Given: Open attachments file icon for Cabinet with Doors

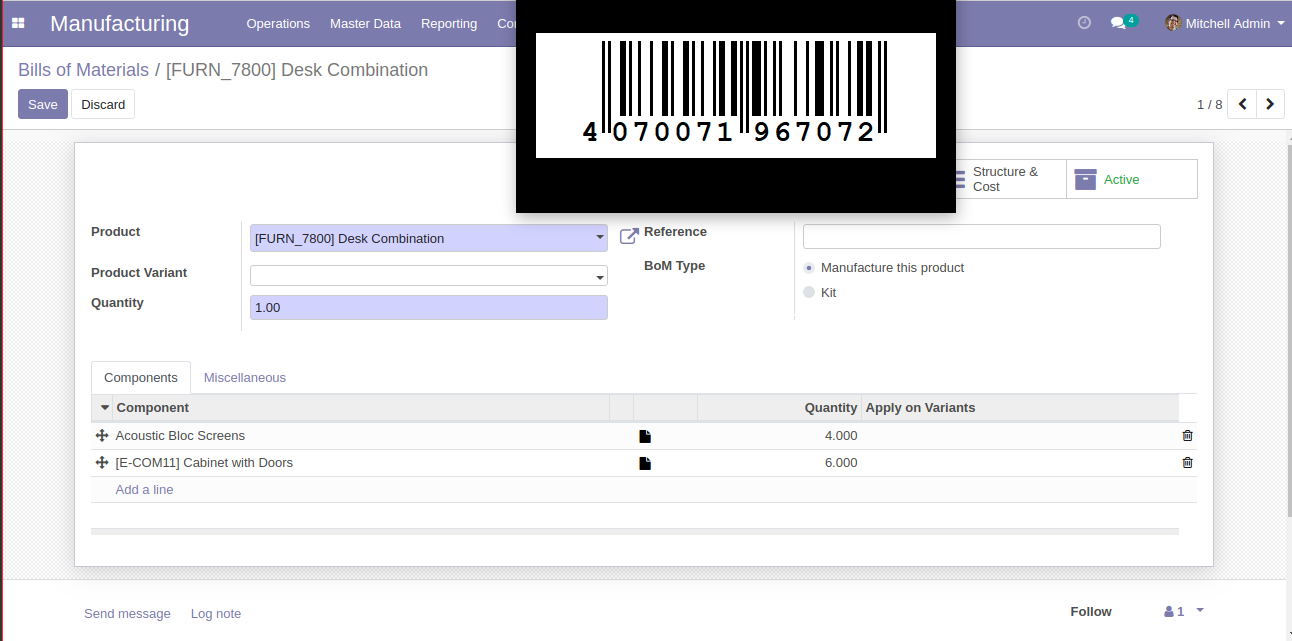Looking at the screenshot, I should pyautogui.click(x=645, y=463).
